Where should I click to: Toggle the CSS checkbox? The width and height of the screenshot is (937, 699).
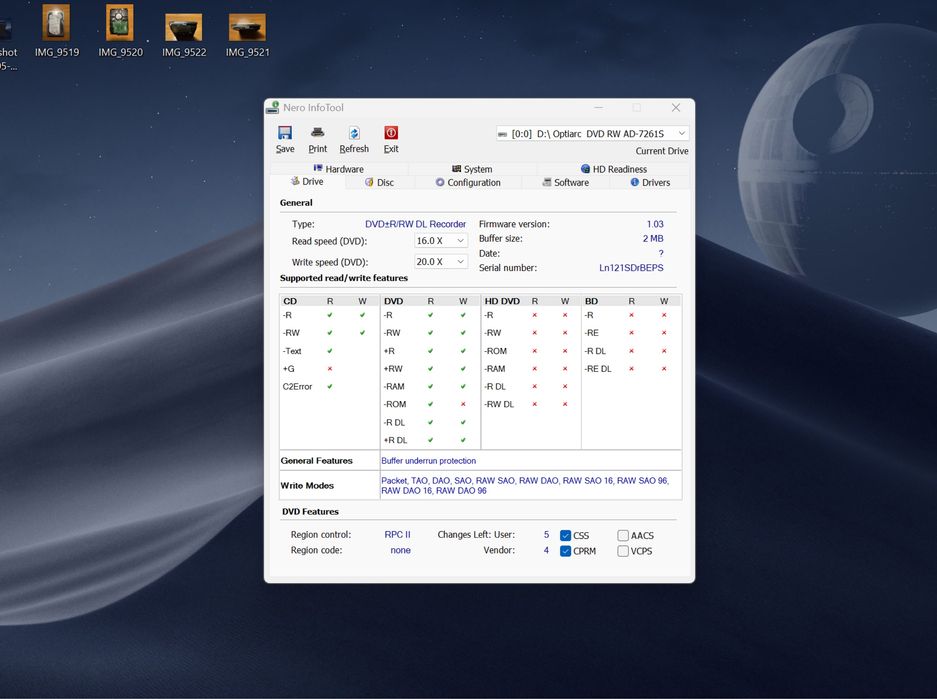[x=565, y=535]
